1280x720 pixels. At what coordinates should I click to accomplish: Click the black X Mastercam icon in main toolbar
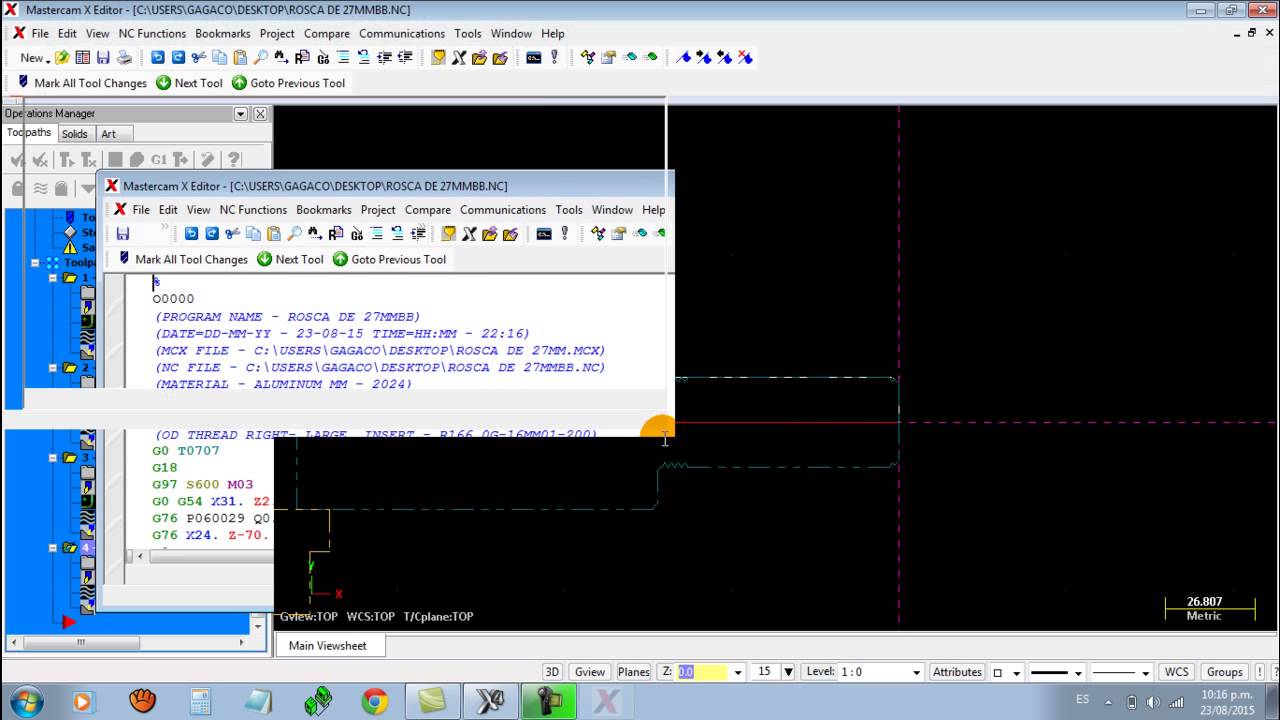pos(459,58)
